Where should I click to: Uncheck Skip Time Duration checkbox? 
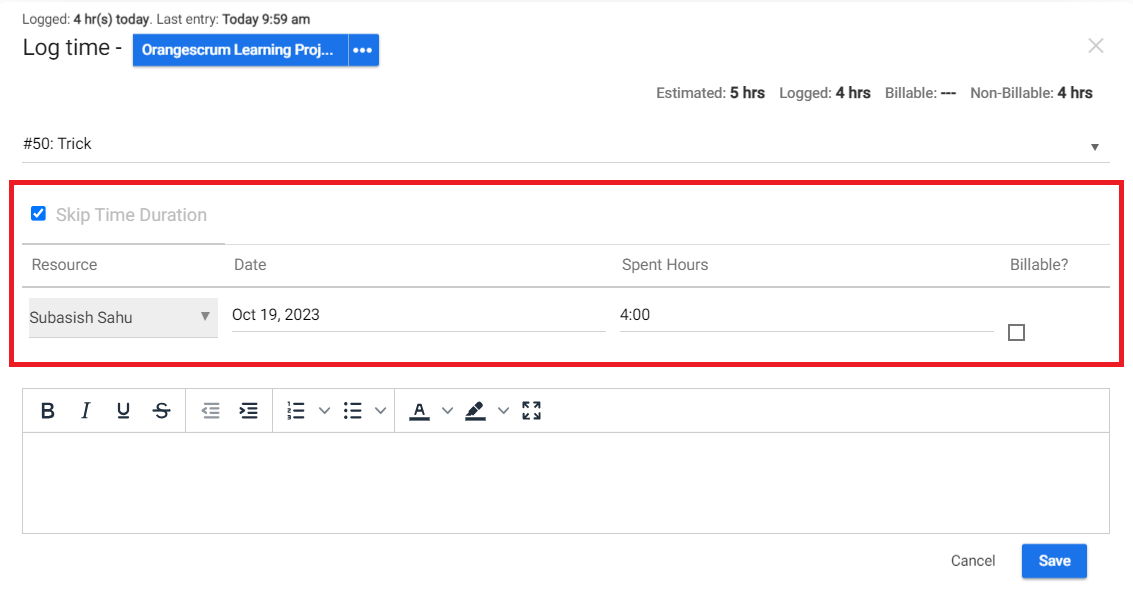(x=38, y=213)
